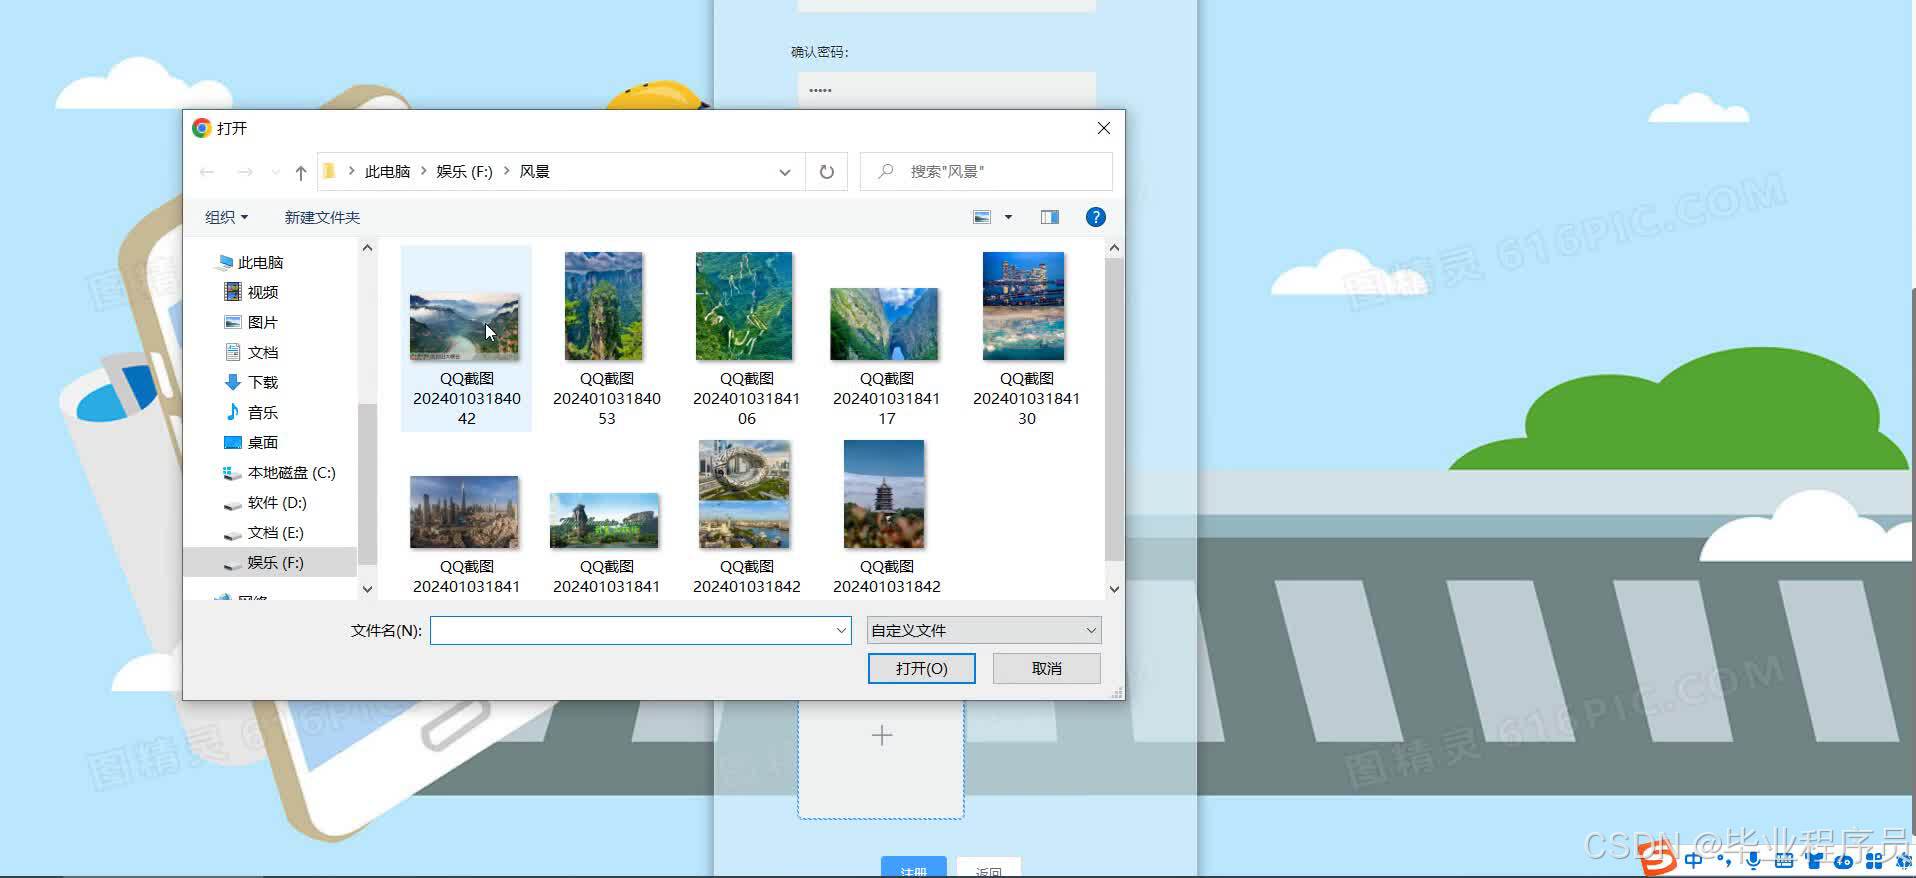Click the forward navigation arrow
This screenshot has height=878, width=1916.
[x=245, y=172]
